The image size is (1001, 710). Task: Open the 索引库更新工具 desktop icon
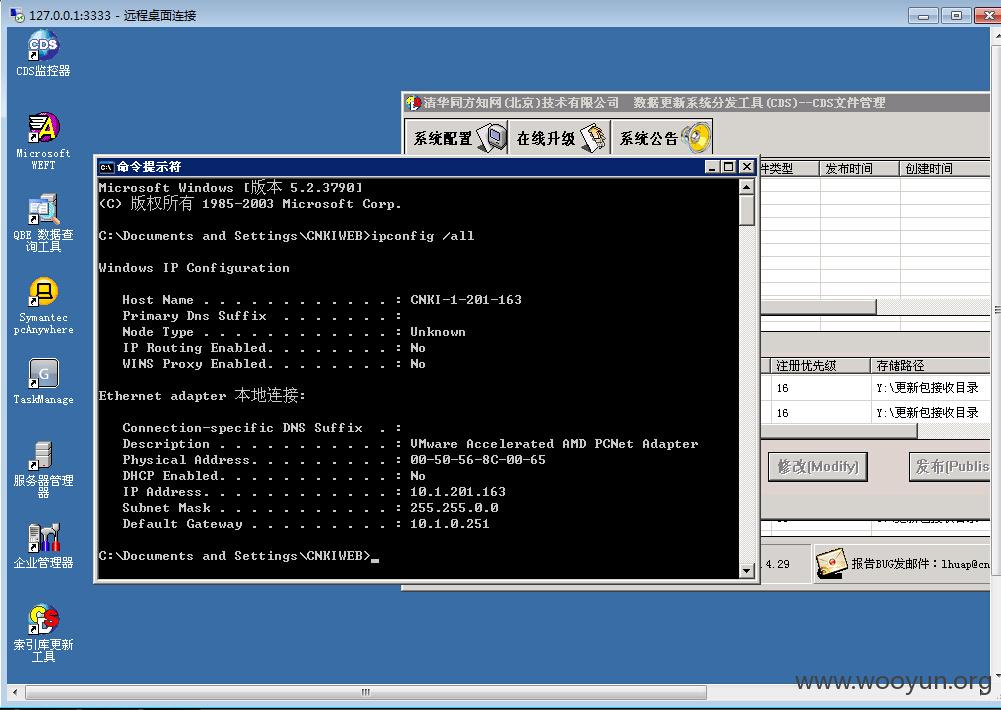coord(43,632)
